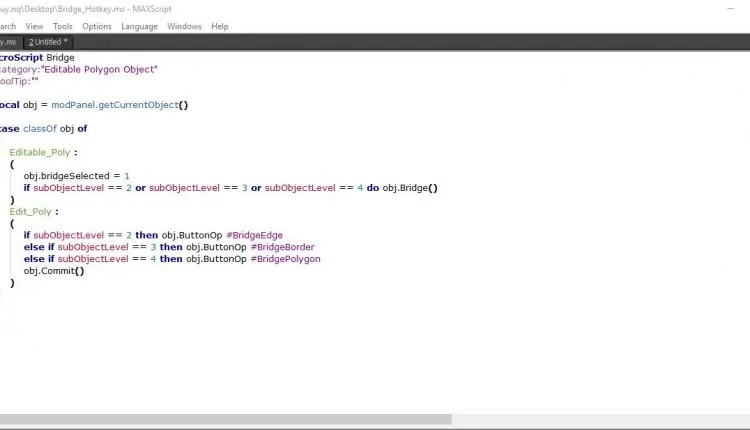This screenshot has width=750, height=430.
Task: Open the Windows menu
Action: click(x=184, y=26)
